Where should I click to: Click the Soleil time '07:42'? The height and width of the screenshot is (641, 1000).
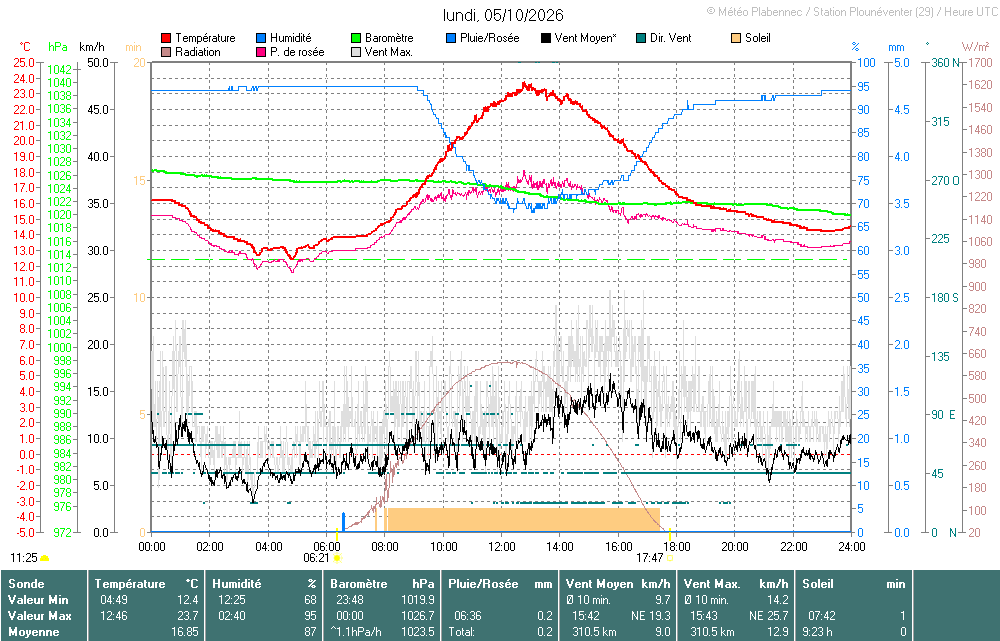click(x=821, y=616)
